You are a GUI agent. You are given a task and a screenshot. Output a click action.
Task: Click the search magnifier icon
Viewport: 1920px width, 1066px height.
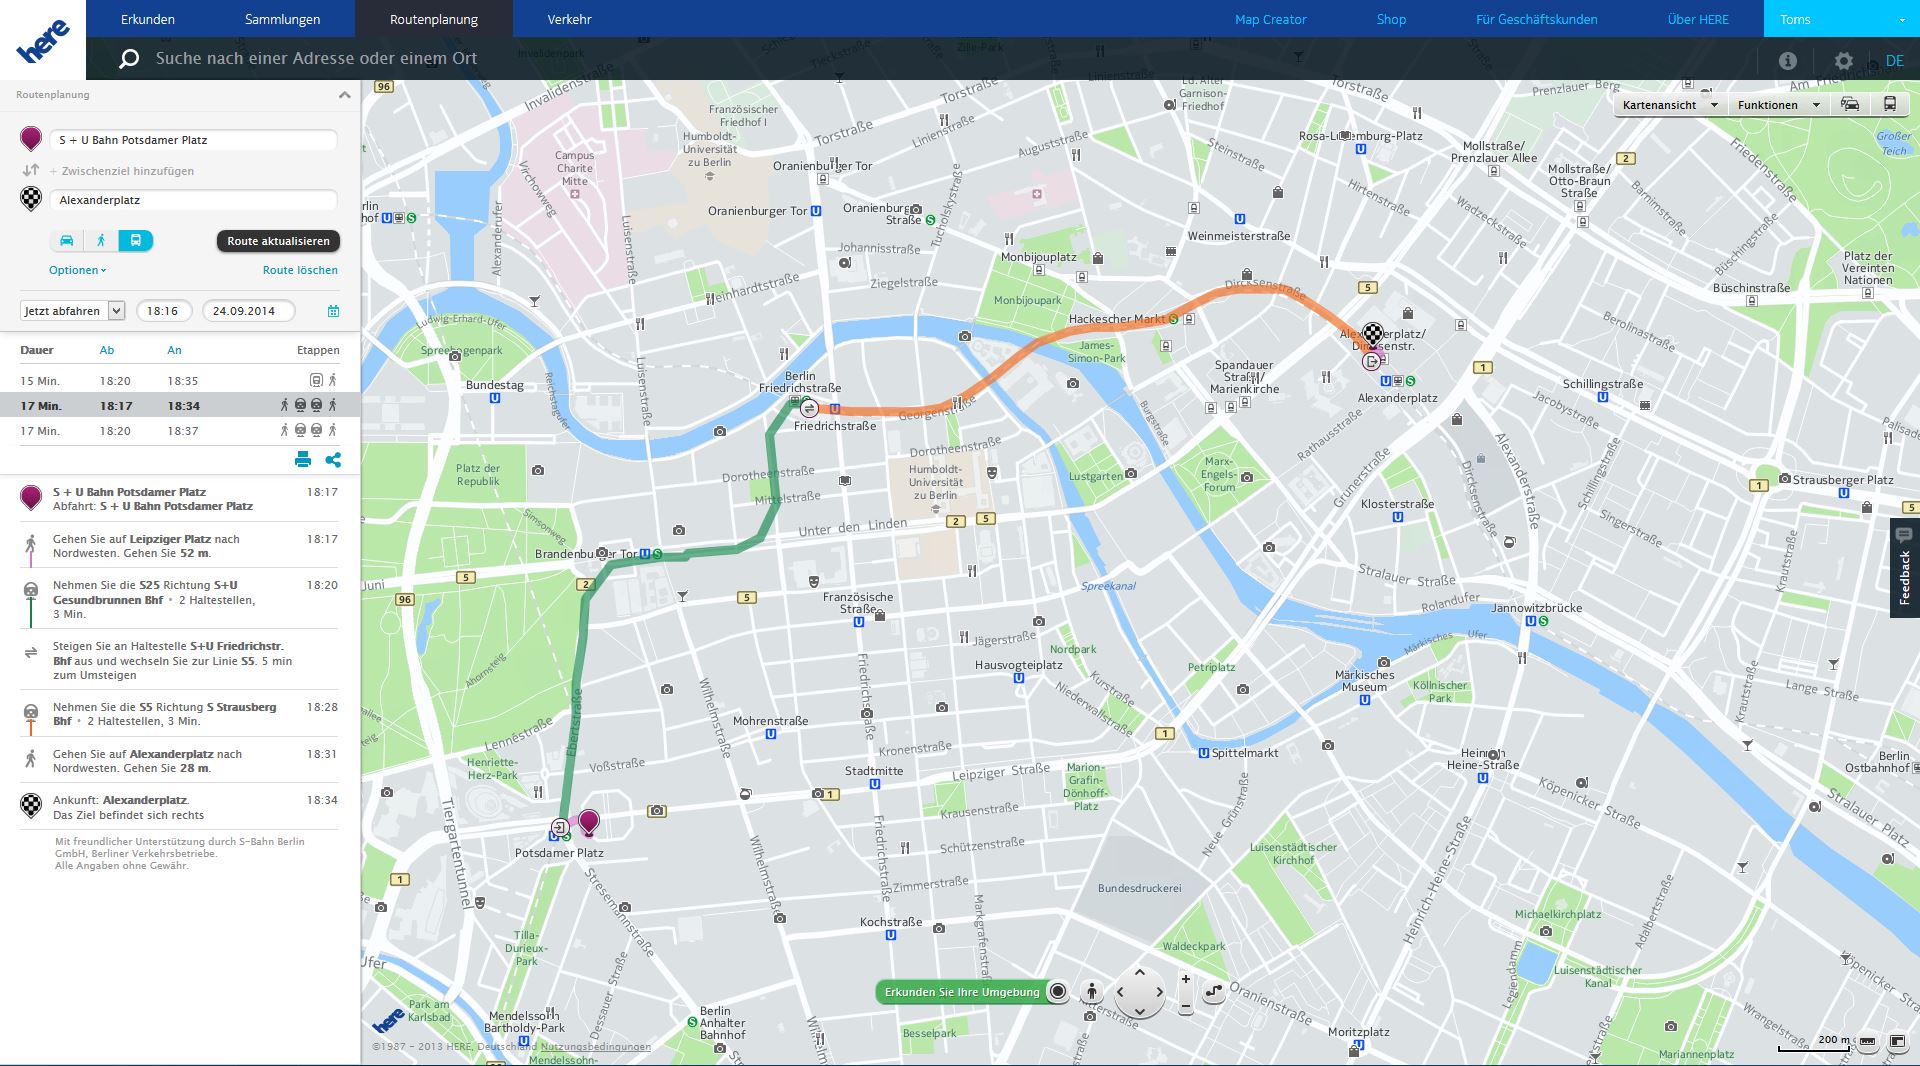tap(129, 59)
